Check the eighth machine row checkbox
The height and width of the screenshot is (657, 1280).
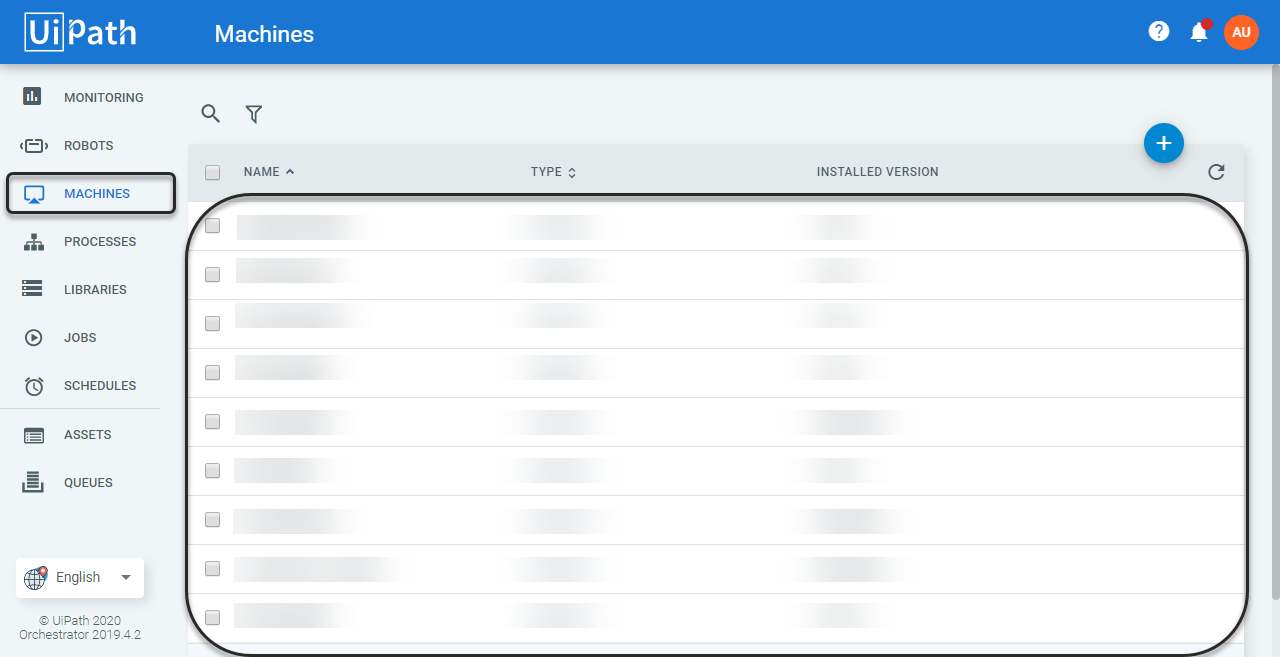click(x=212, y=569)
